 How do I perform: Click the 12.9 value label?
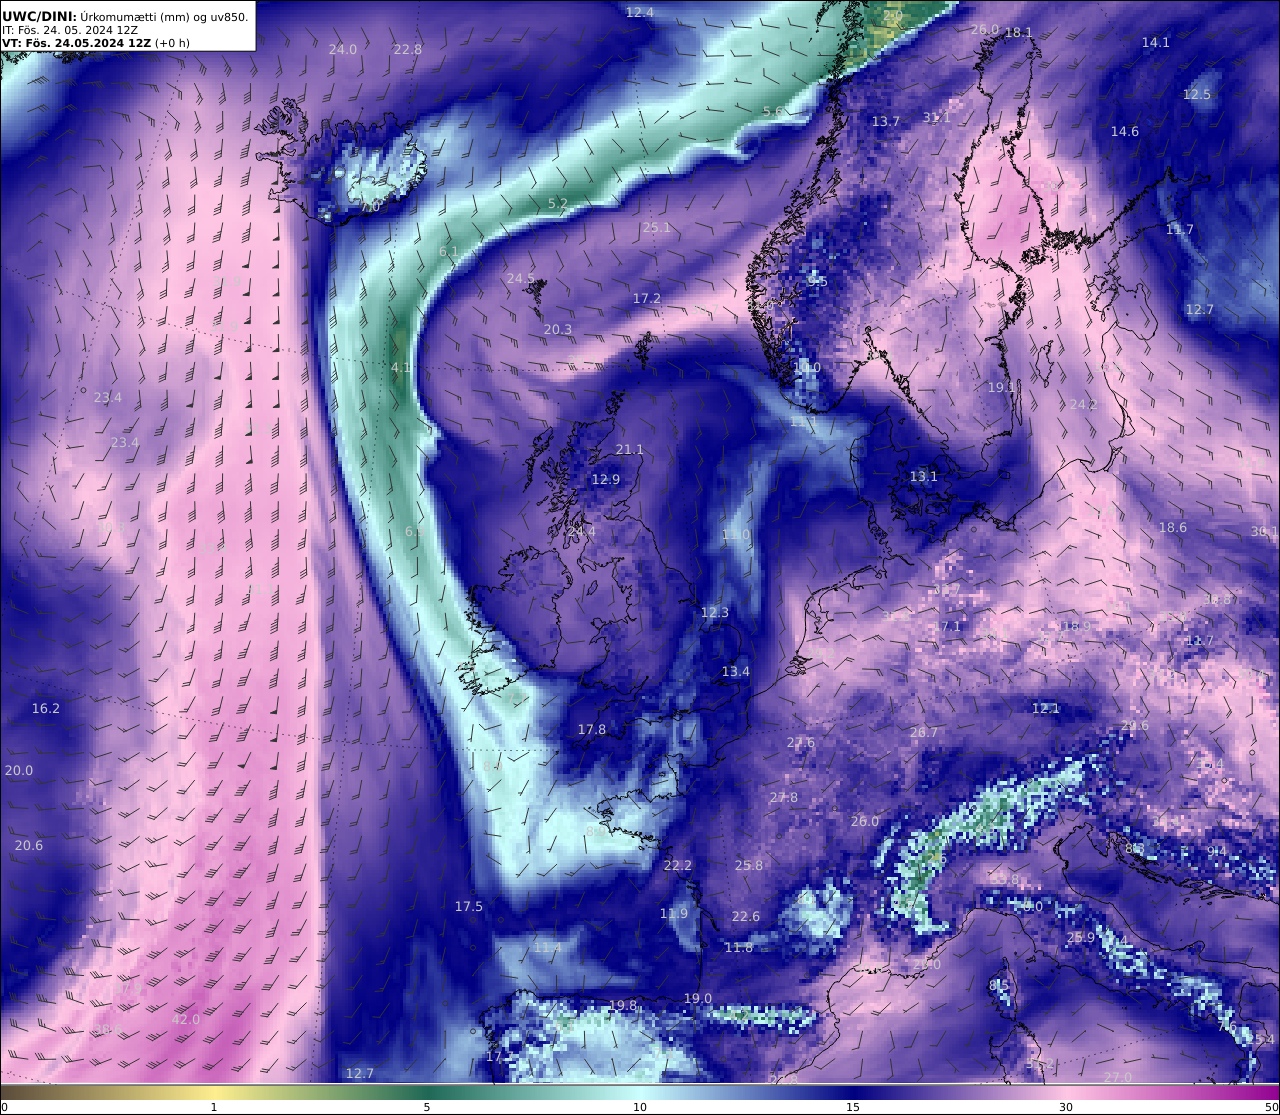[606, 479]
